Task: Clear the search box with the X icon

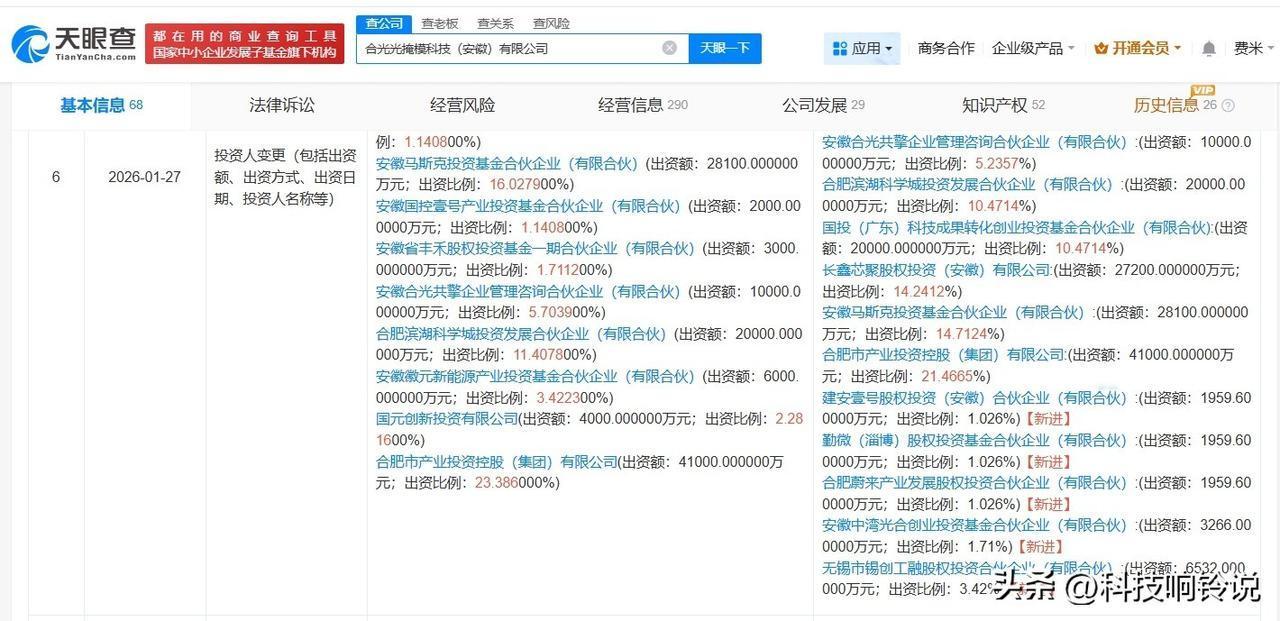Action: pyautogui.click(x=669, y=48)
